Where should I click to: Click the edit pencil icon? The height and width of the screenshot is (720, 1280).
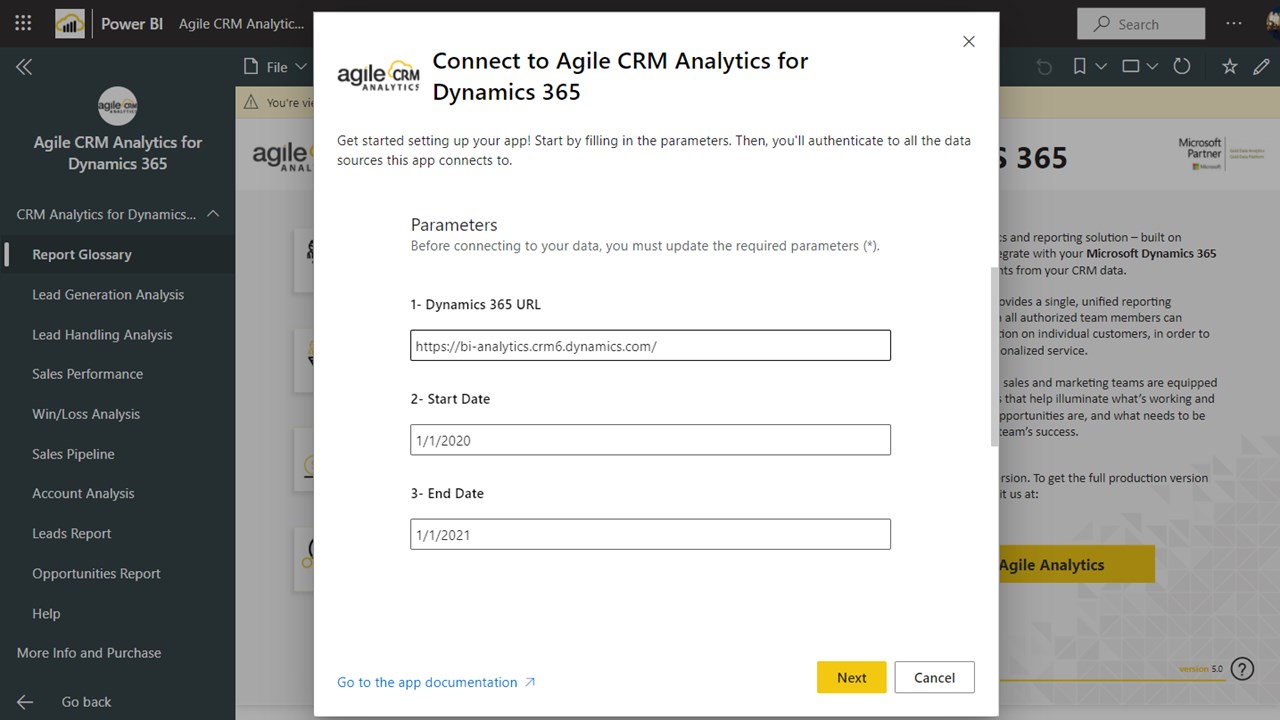1260,67
